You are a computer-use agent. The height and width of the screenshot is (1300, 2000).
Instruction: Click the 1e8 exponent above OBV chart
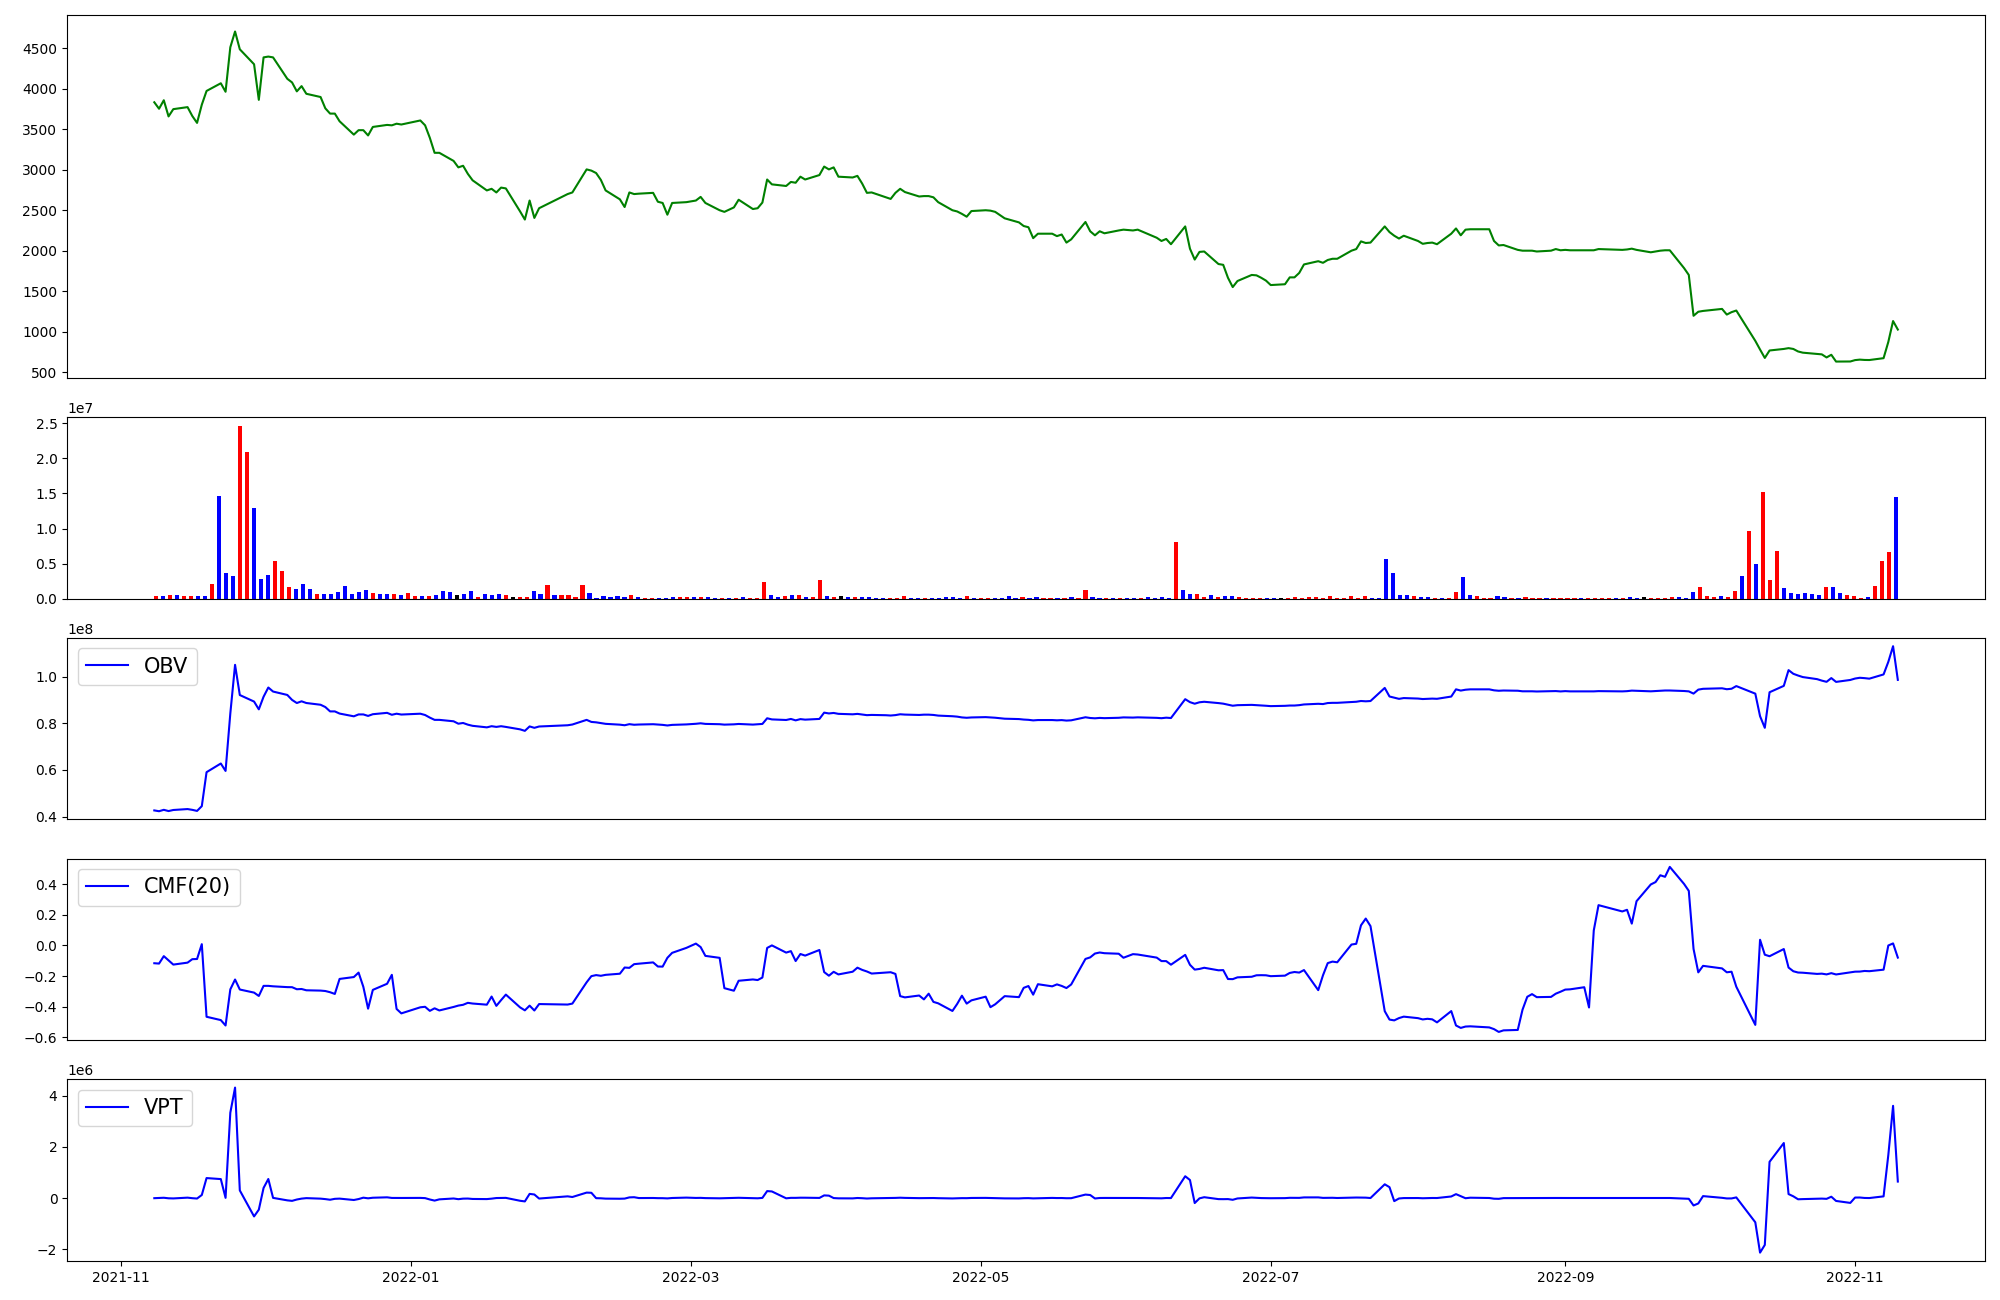tap(81, 629)
